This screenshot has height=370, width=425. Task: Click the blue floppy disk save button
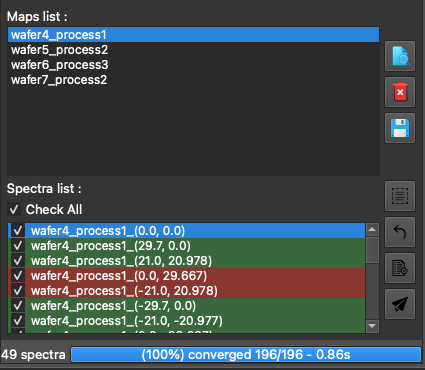click(400, 128)
